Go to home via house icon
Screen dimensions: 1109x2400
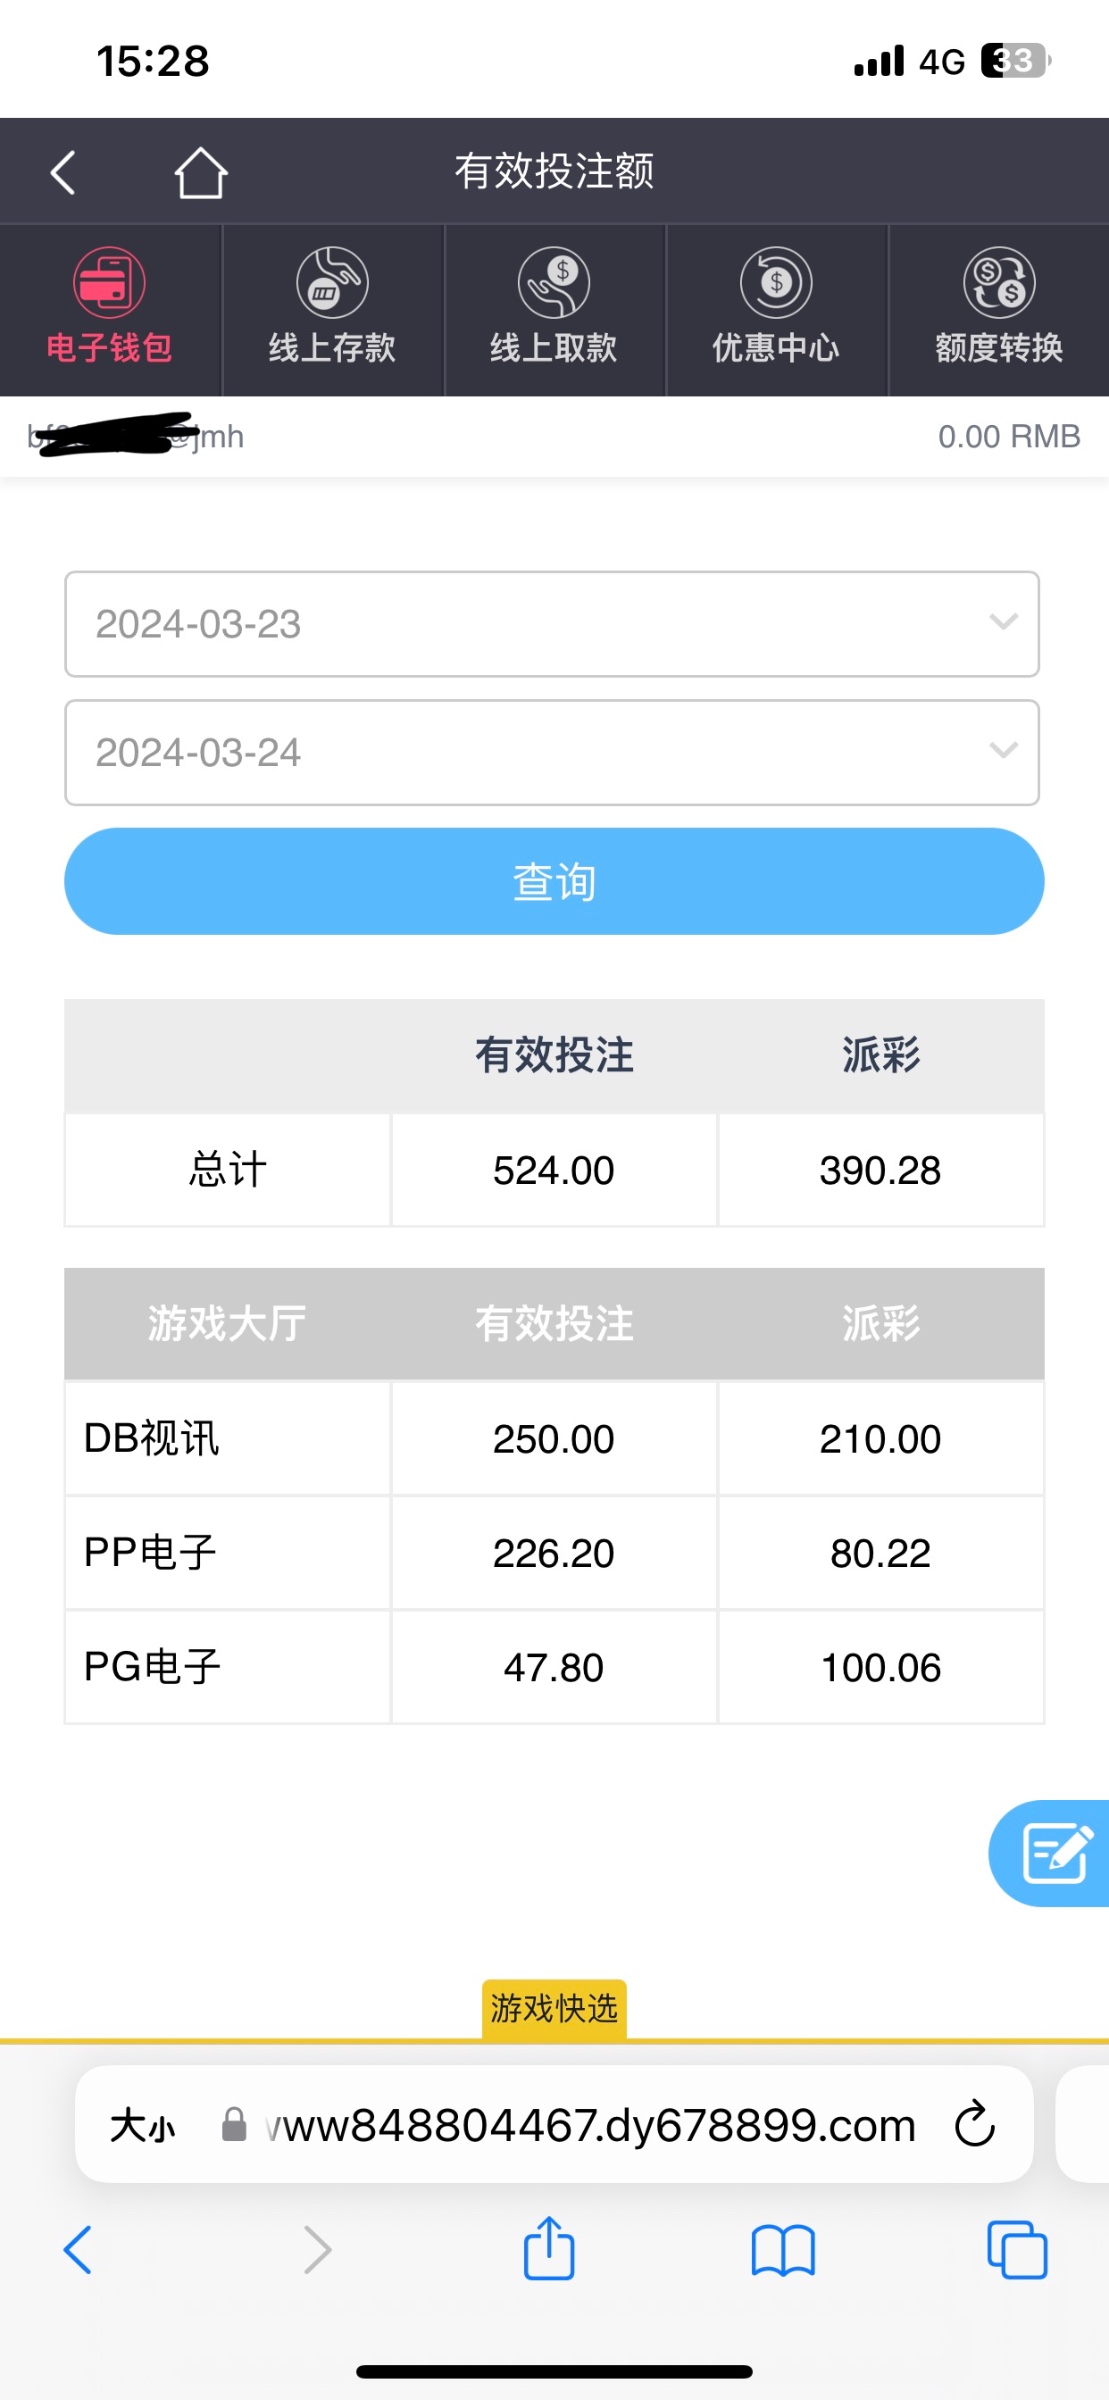(201, 173)
